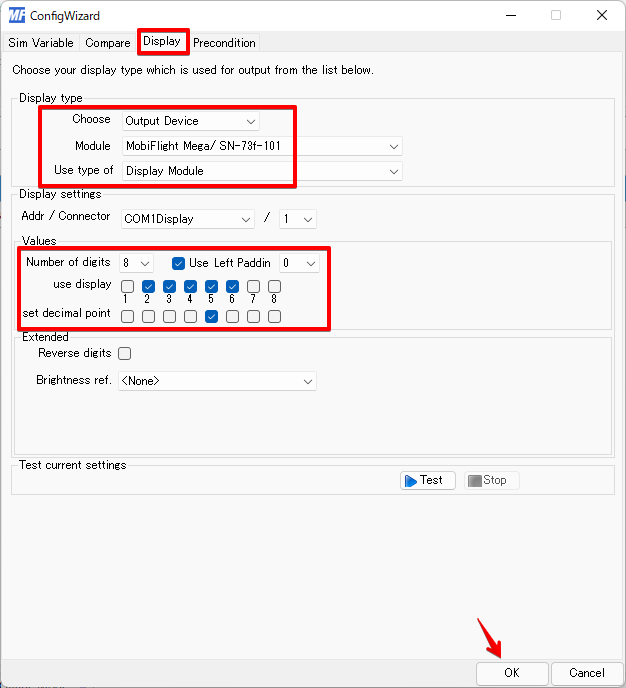Expand the Module dropdown list
This screenshot has width=626, height=688.
click(x=262, y=146)
